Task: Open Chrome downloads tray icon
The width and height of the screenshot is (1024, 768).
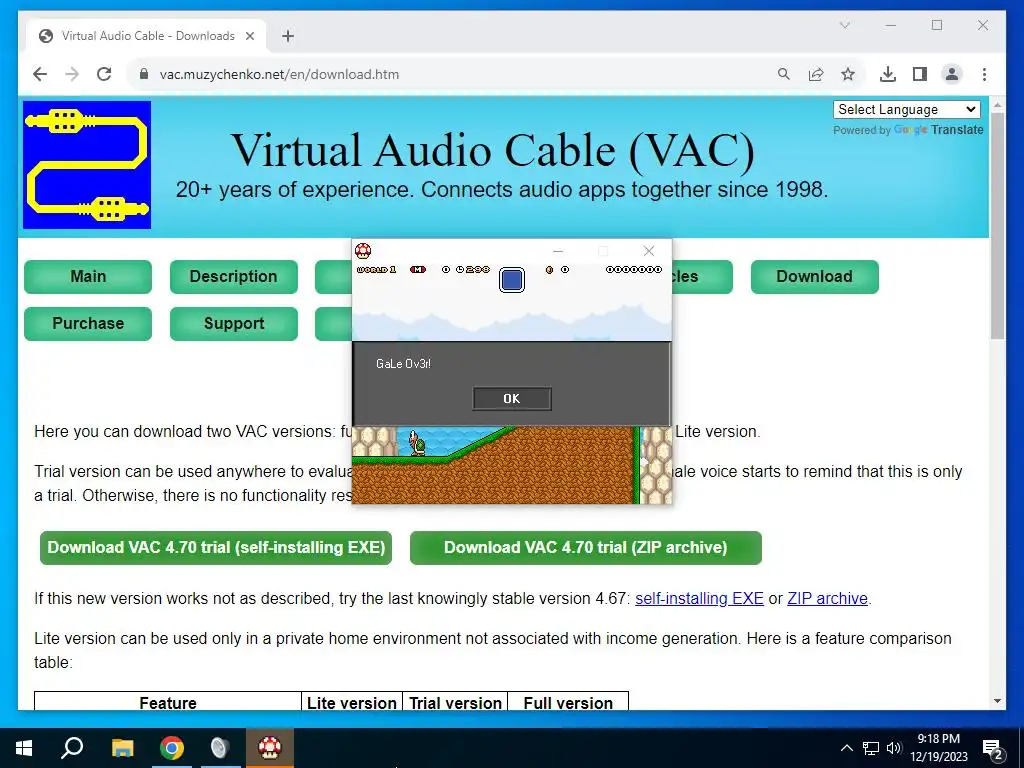Action: tap(888, 74)
